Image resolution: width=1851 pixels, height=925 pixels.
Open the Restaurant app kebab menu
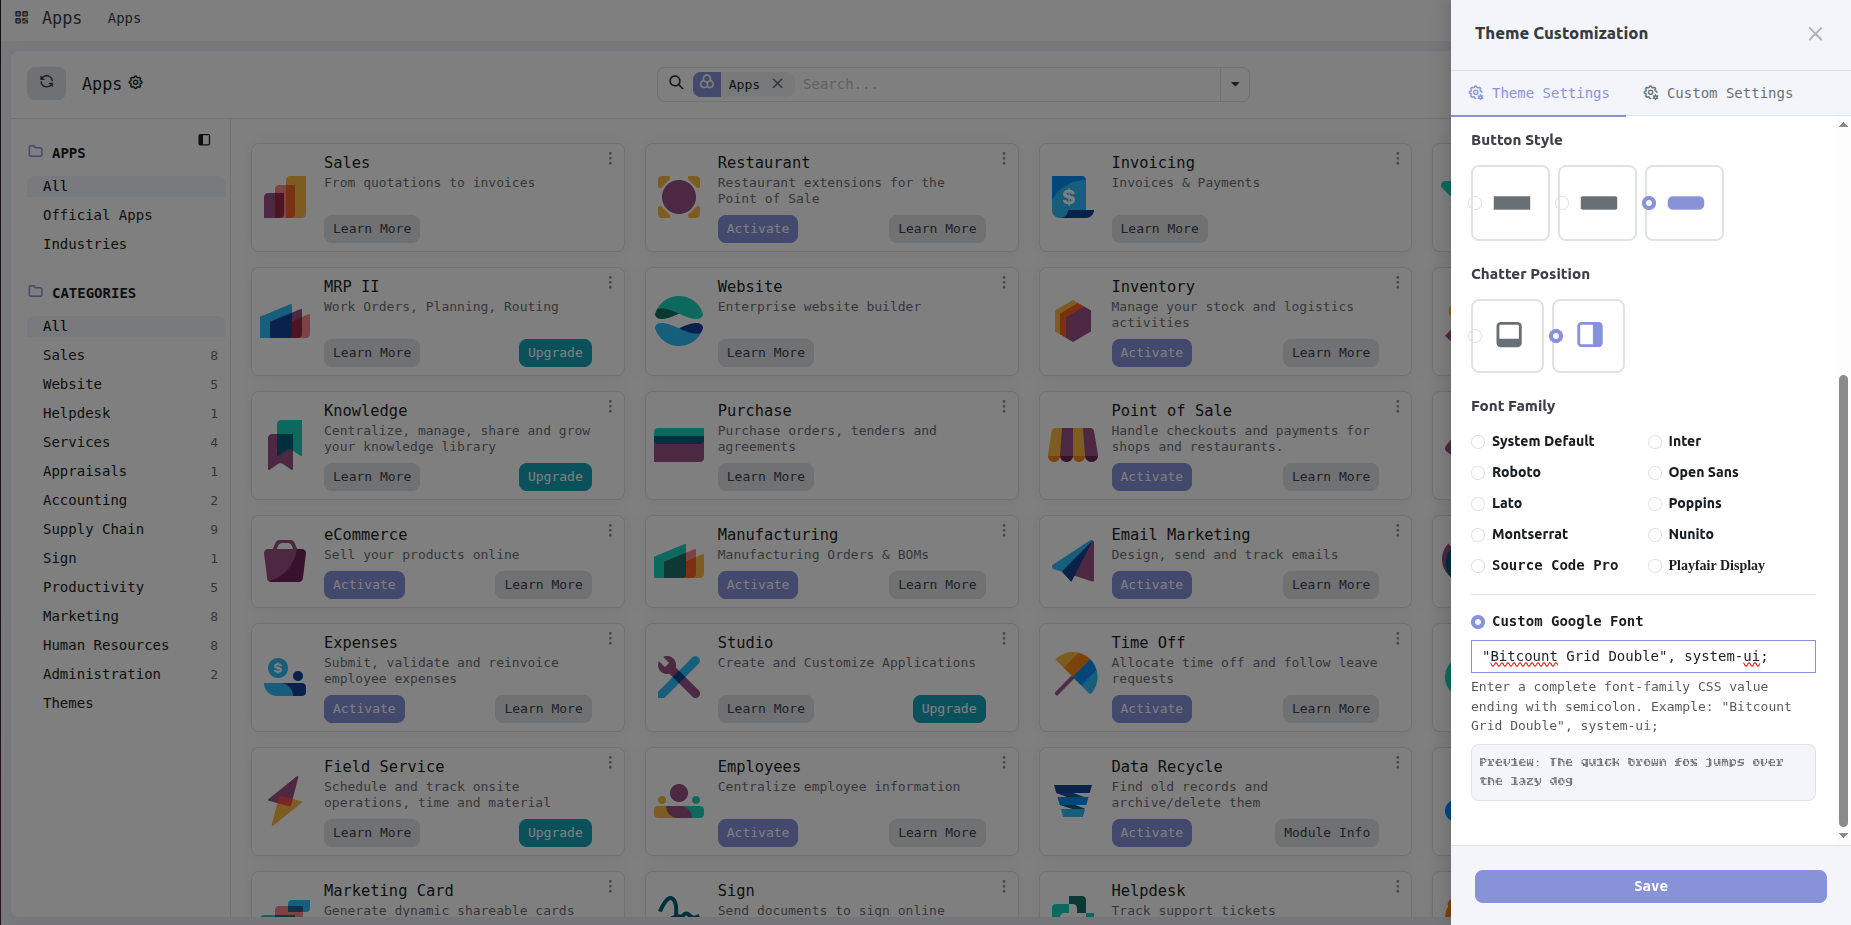pyautogui.click(x=1004, y=159)
